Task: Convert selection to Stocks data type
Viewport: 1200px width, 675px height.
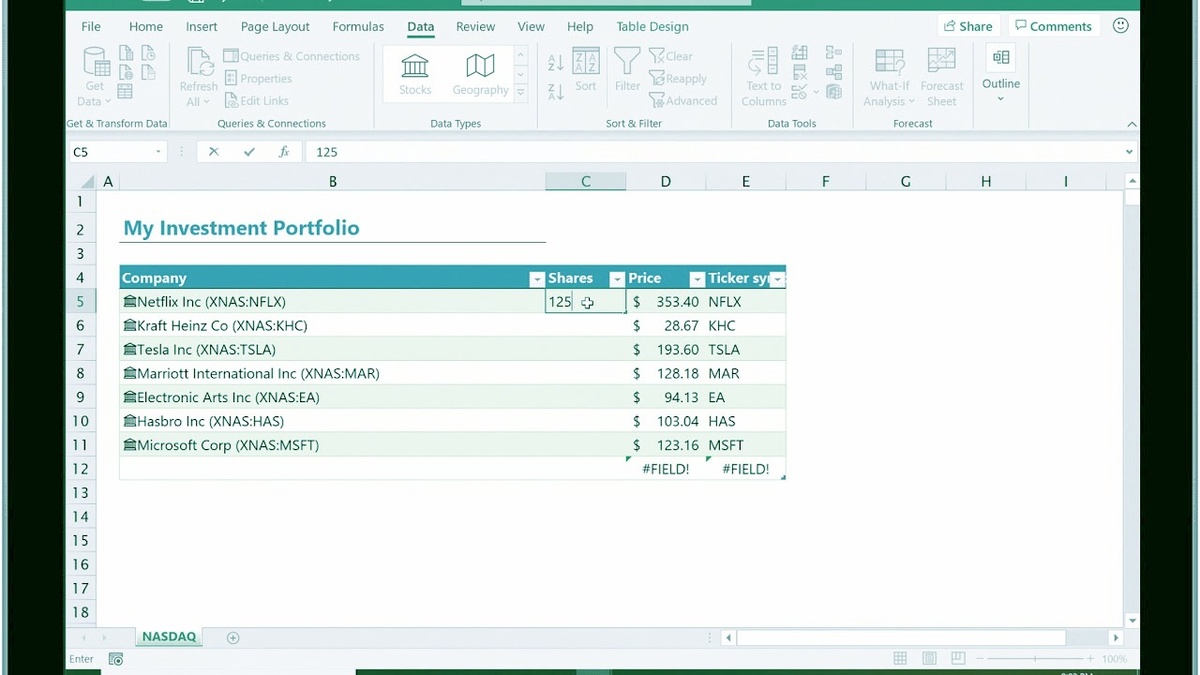Action: tap(415, 75)
